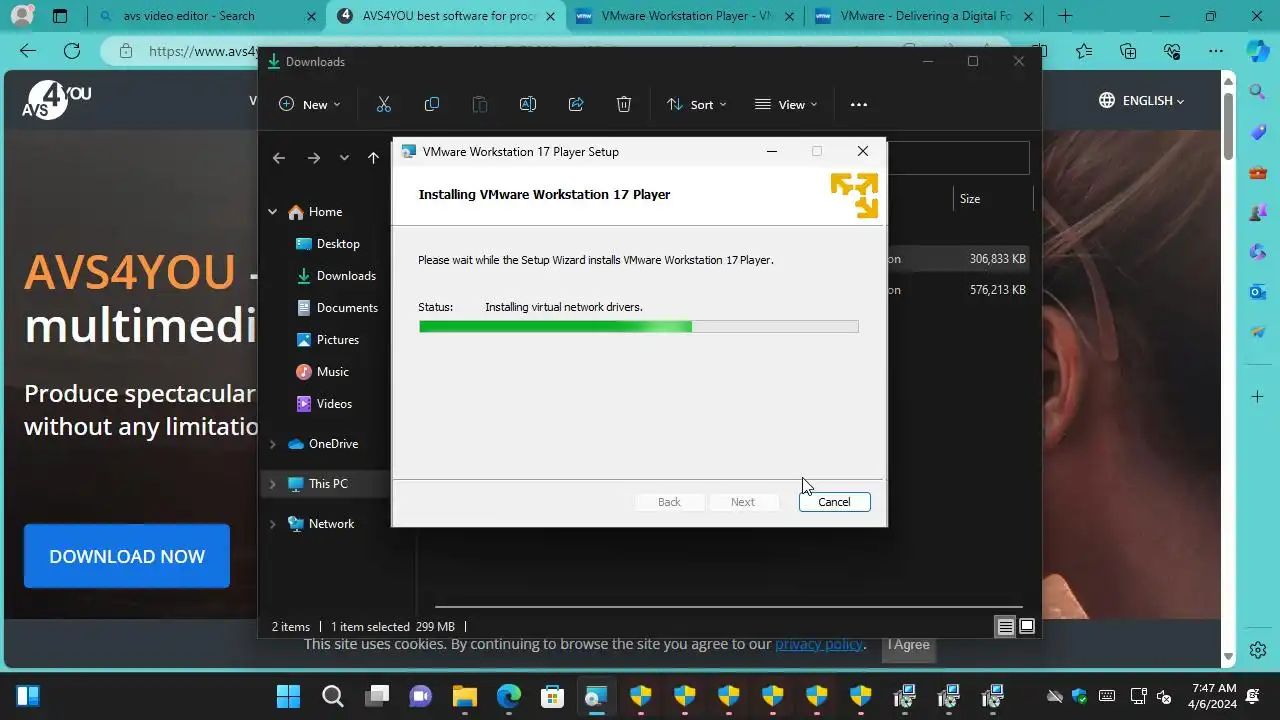Click the privacy policy link
1280x720 pixels.
coord(819,644)
